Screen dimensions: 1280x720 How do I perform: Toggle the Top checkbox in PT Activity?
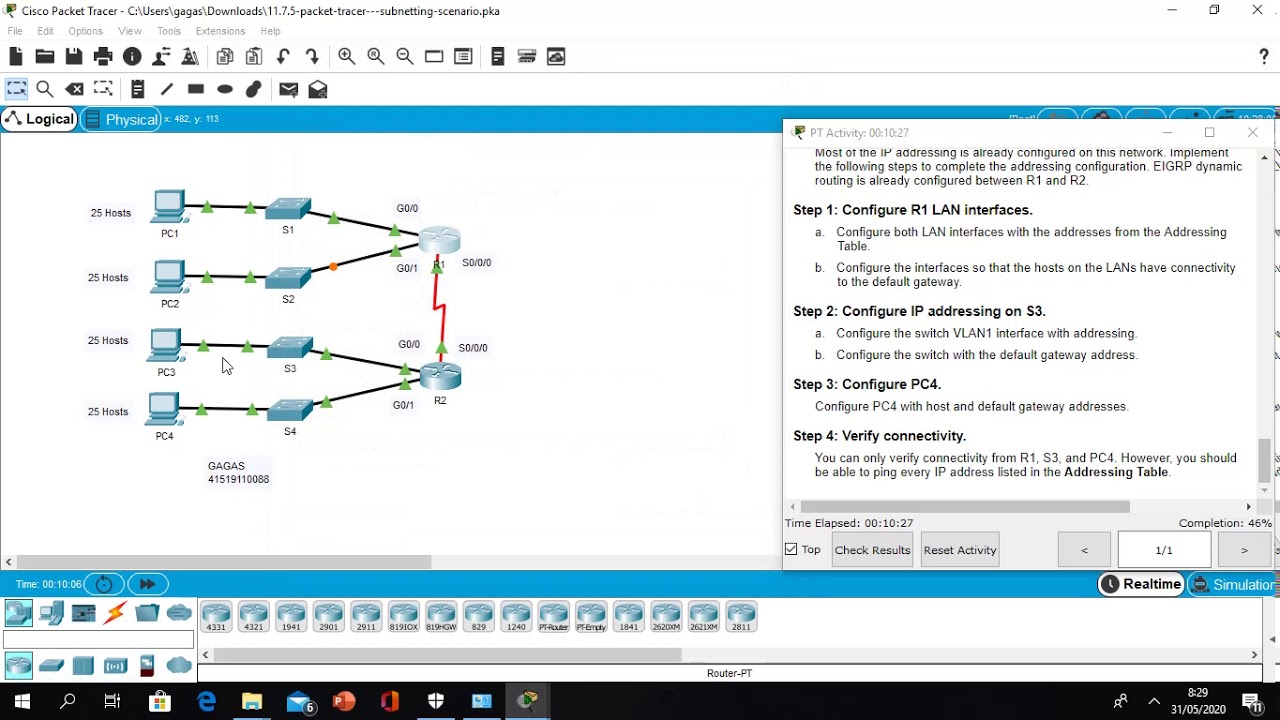click(792, 550)
